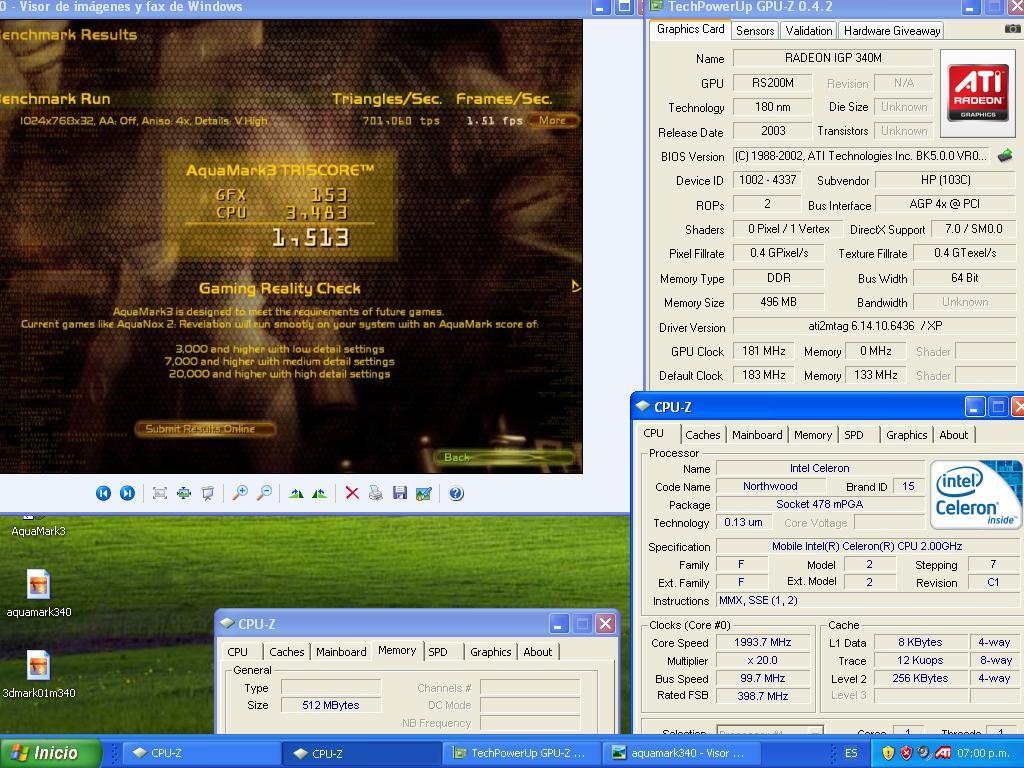Select Graphics Card tab in GPU-Z
Viewport: 1024px width, 768px height.
click(690, 29)
